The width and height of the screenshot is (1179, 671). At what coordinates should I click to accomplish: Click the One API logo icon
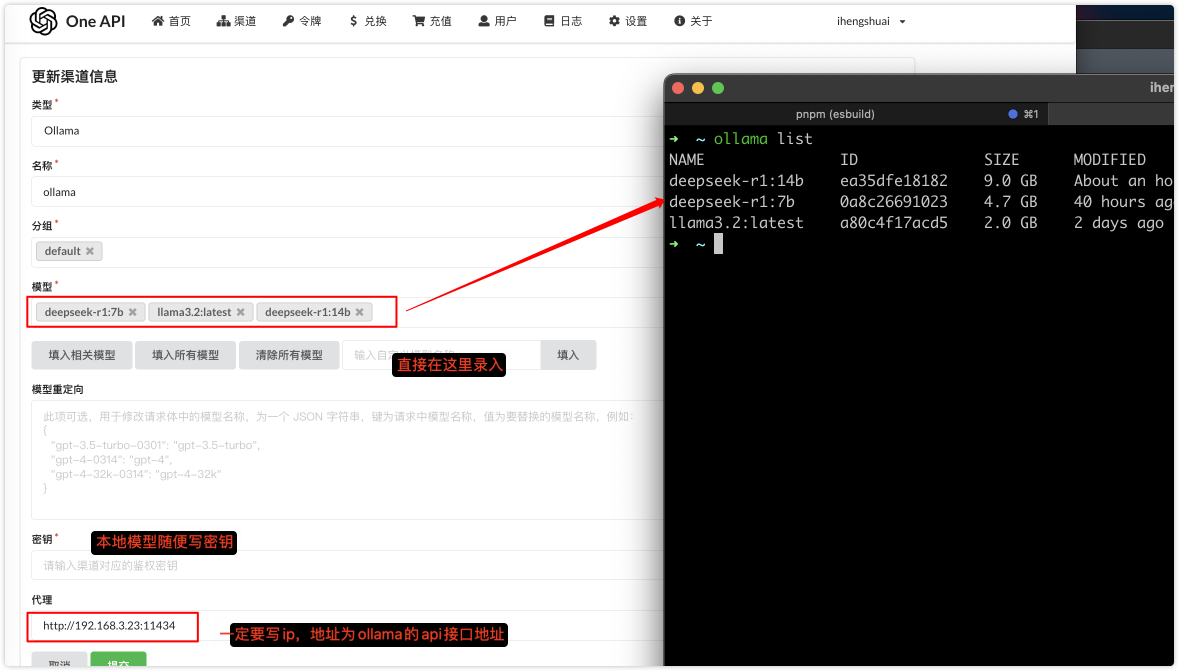coord(43,21)
